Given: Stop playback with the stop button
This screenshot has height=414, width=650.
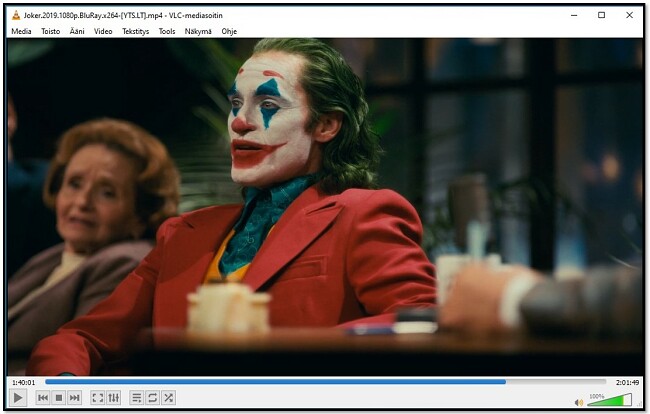Looking at the screenshot, I should (x=59, y=398).
